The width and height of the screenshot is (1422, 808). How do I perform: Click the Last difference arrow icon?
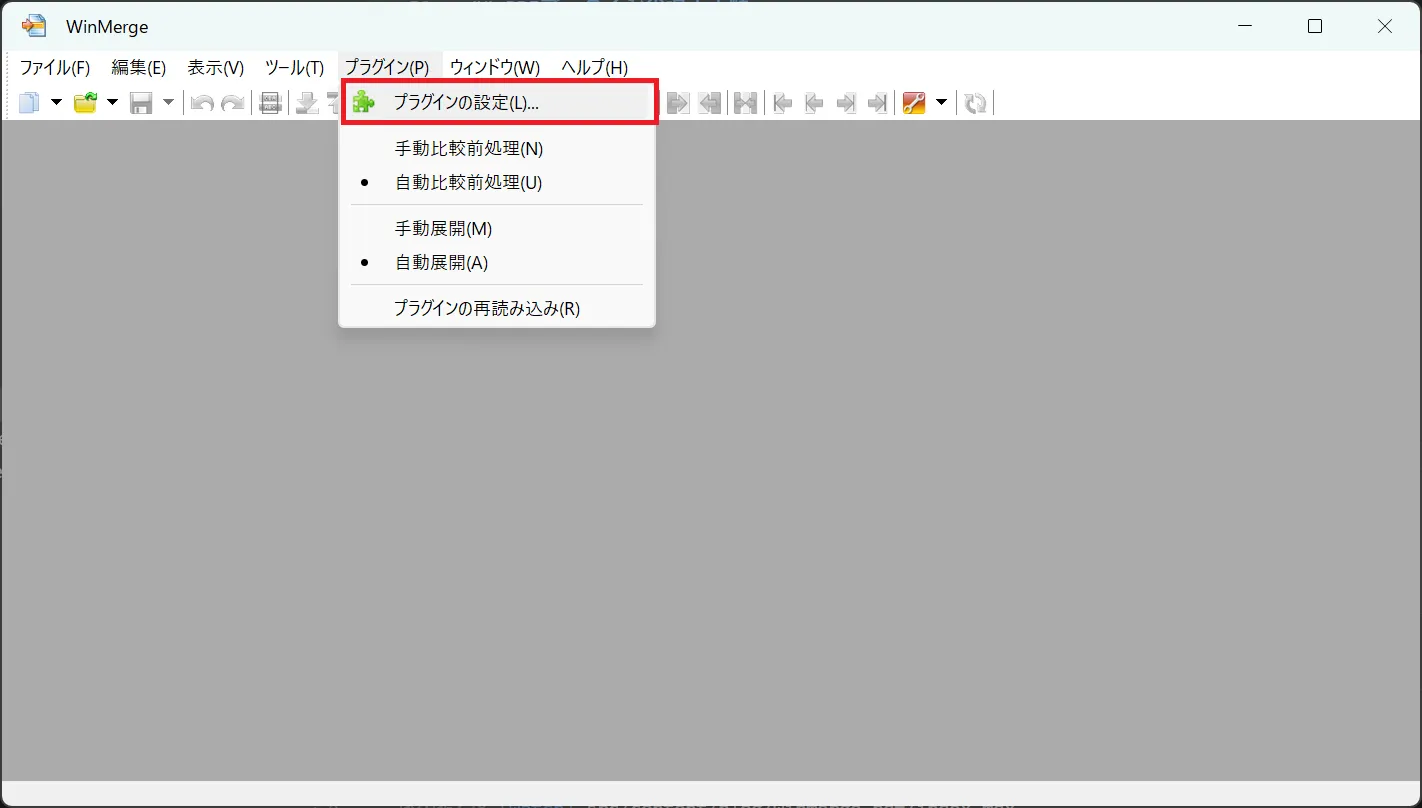pos(877,102)
